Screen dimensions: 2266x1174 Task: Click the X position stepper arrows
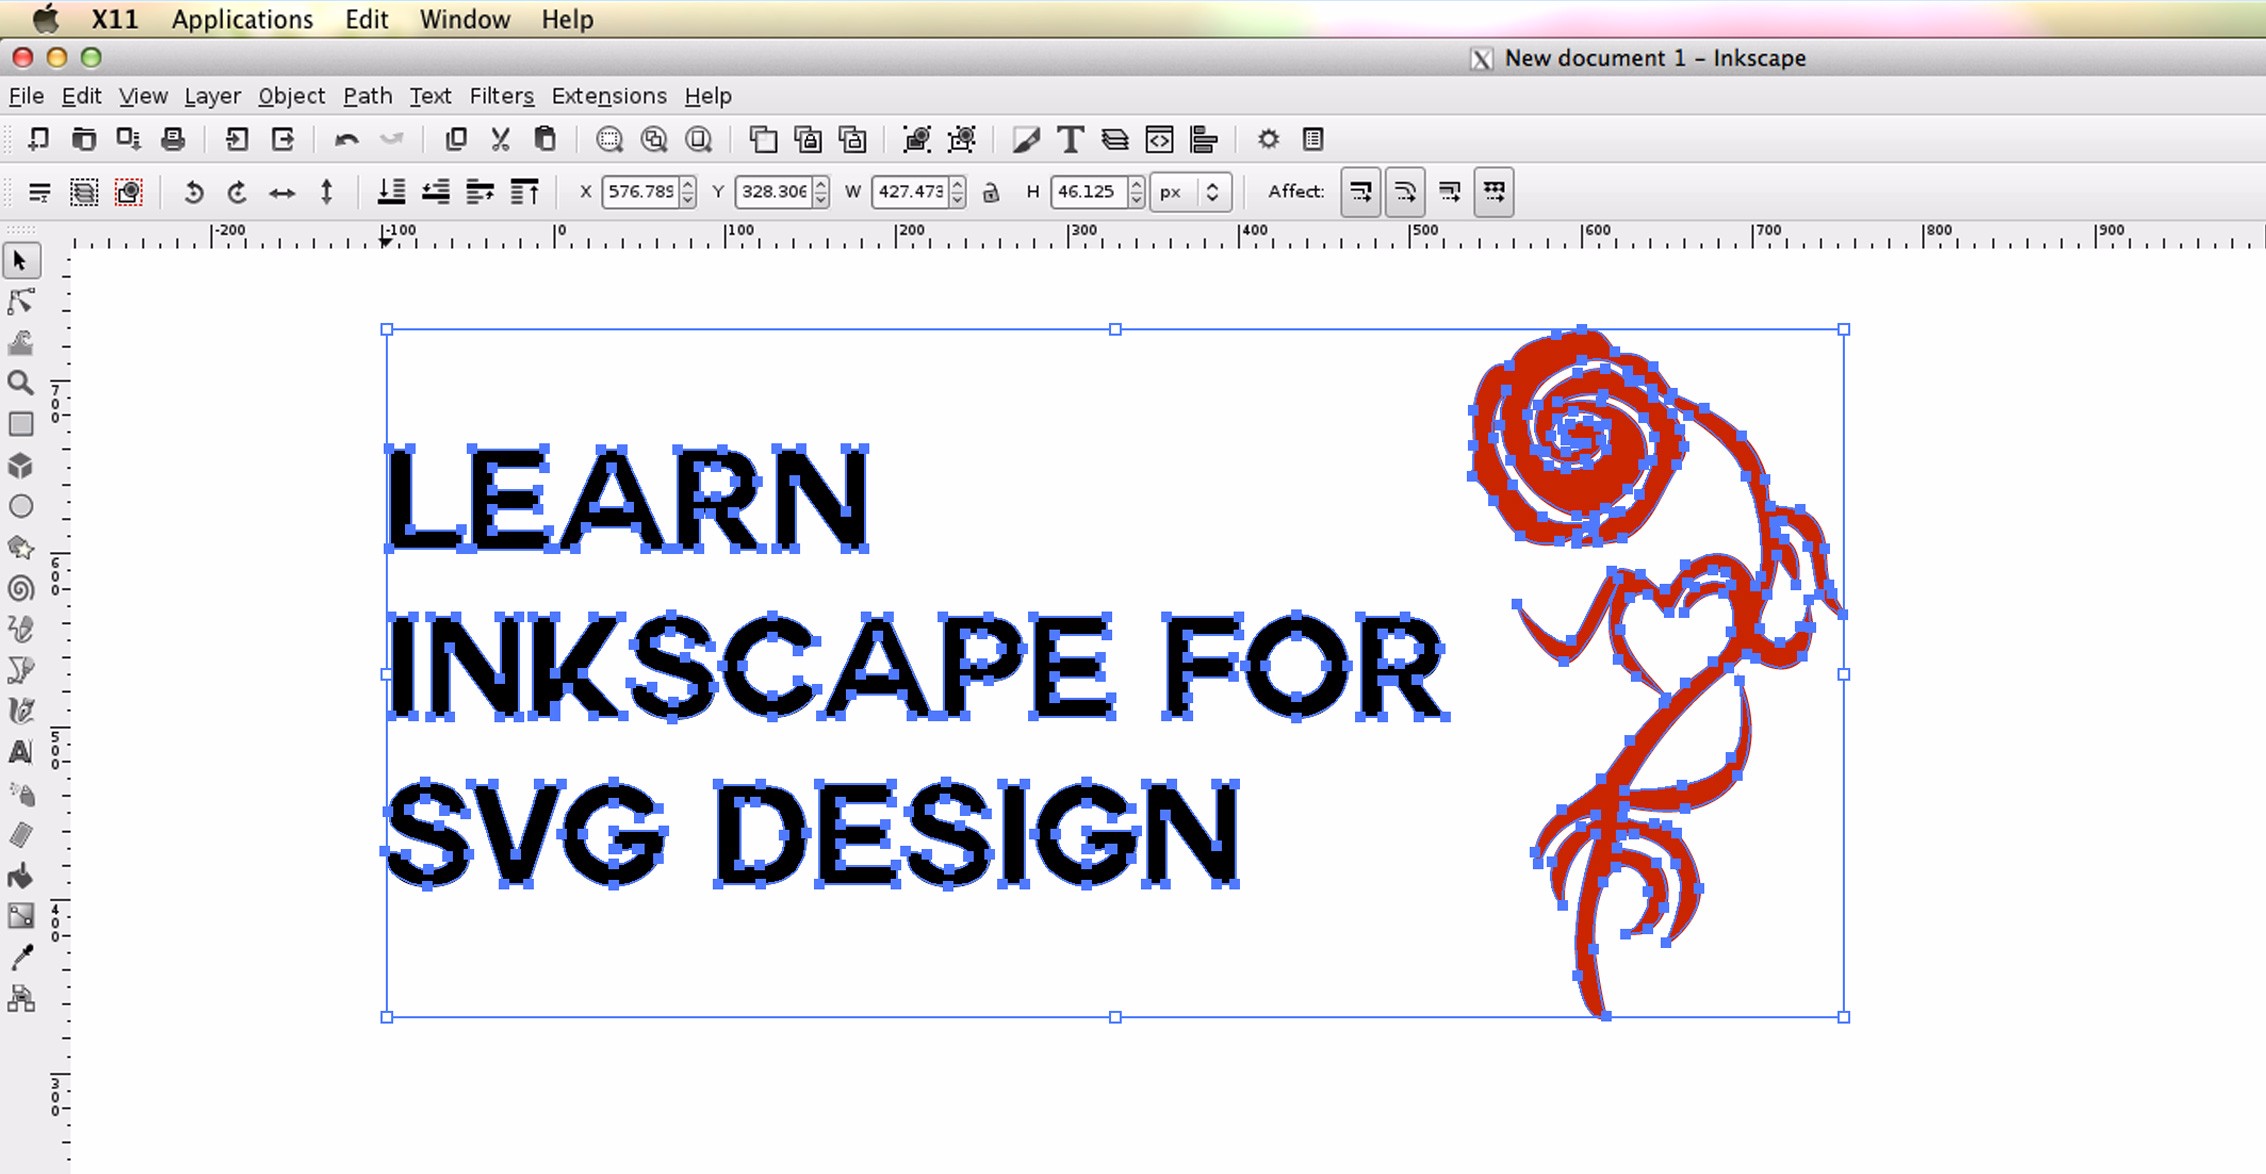[688, 191]
